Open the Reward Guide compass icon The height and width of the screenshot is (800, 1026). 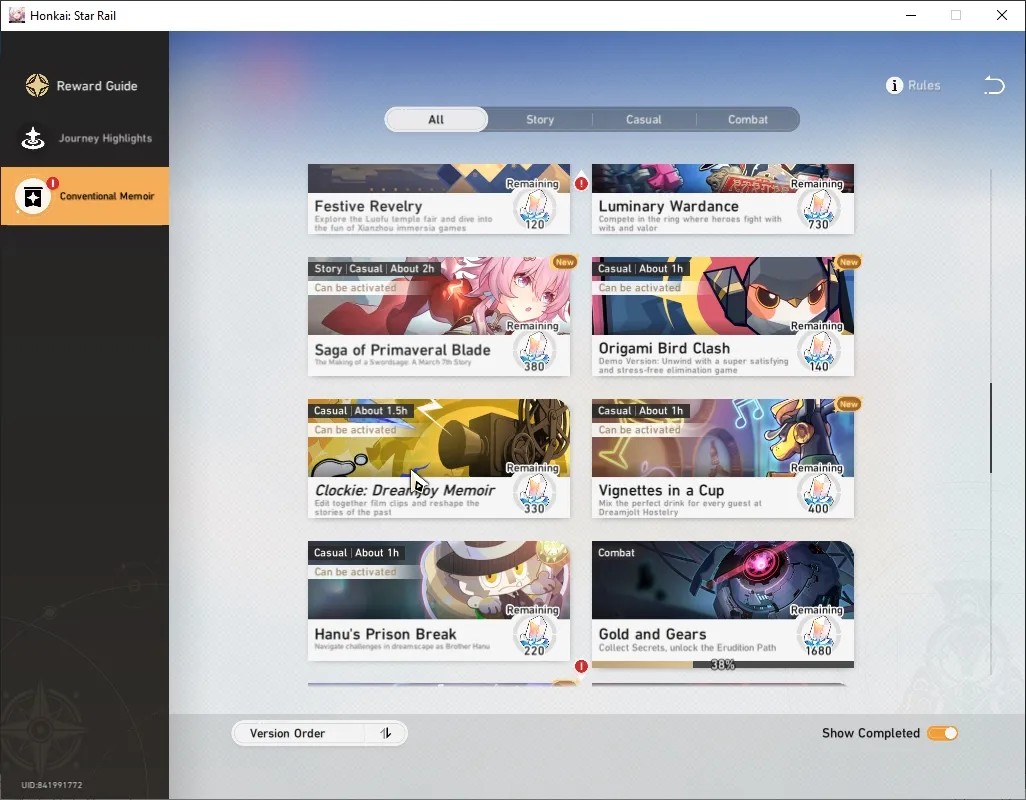coord(37,85)
